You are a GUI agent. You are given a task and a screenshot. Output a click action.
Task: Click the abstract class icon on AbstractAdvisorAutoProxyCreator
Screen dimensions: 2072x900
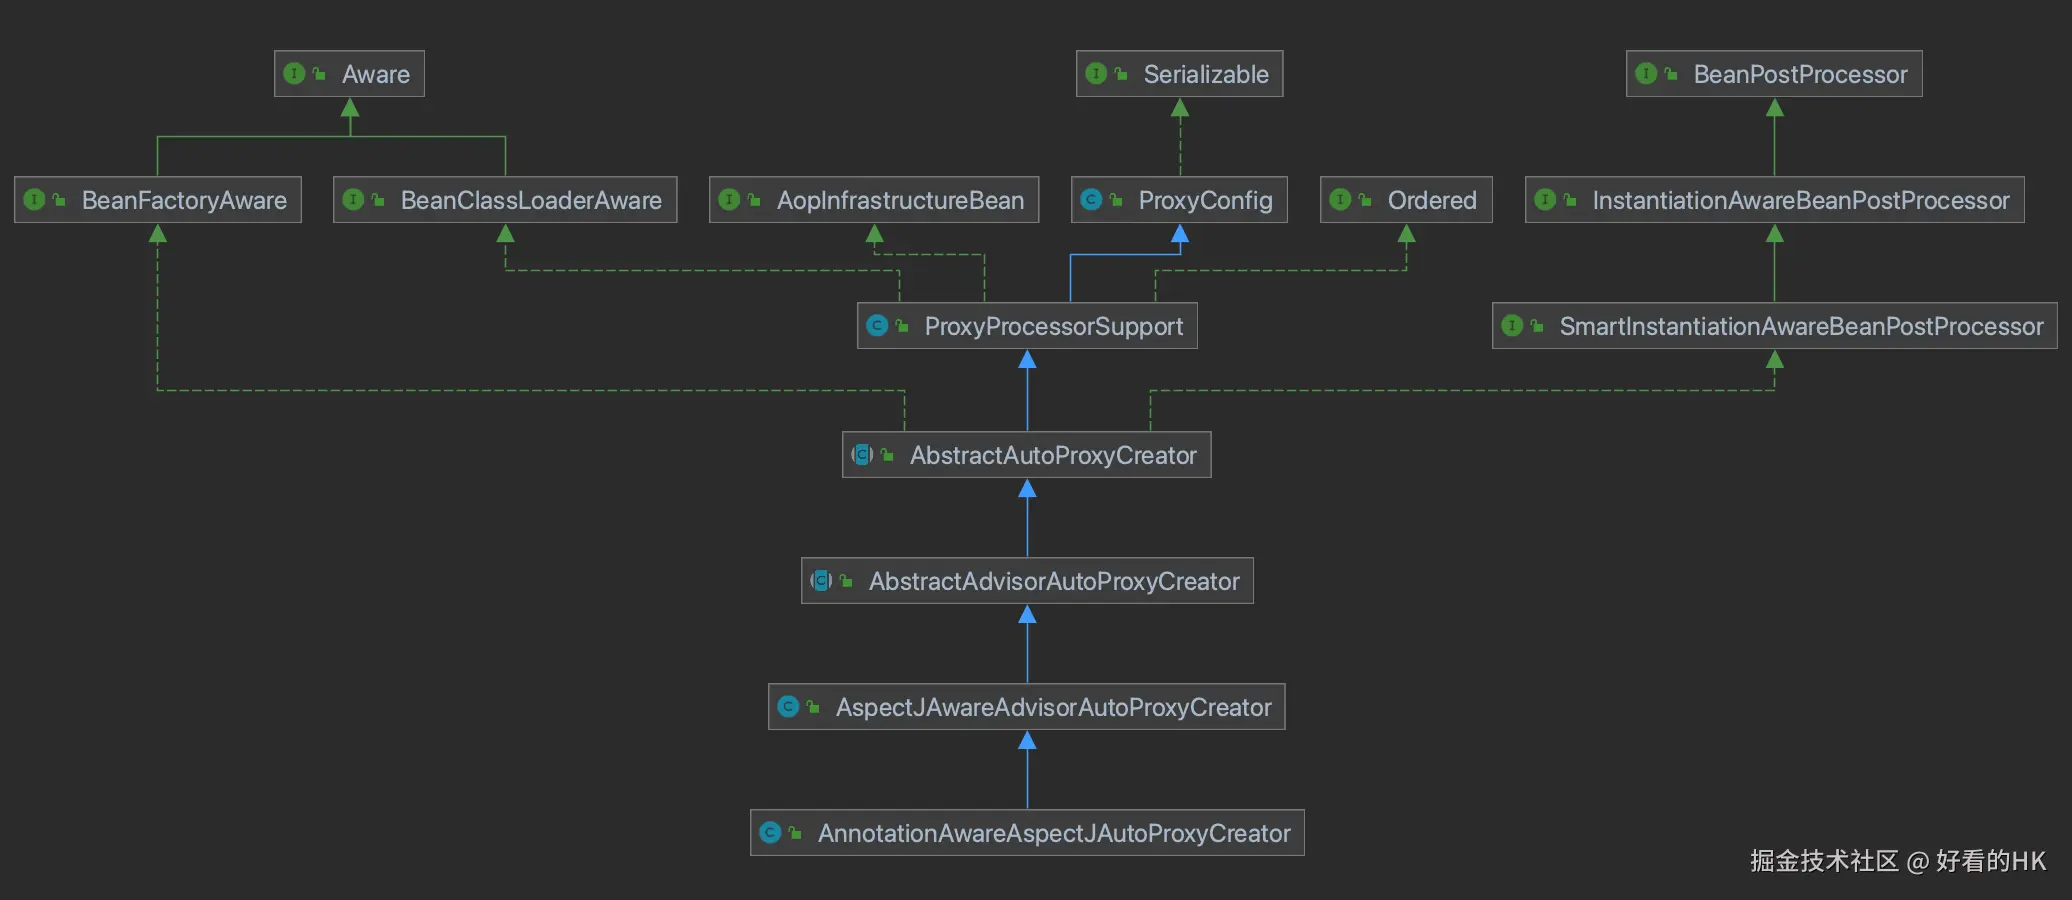pos(822,580)
